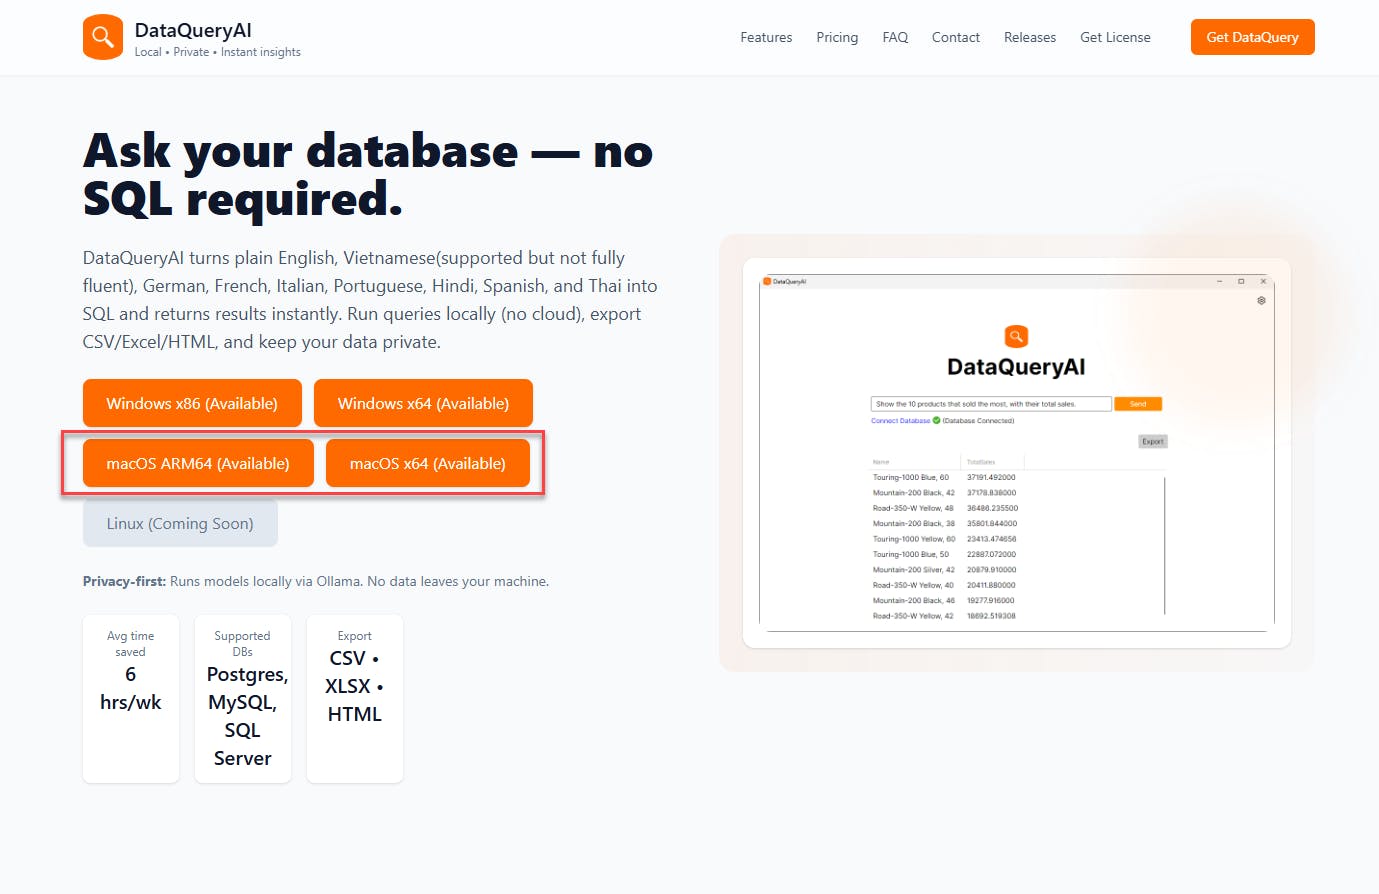Go to the Pricing section
Image resolution: width=1379 pixels, height=894 pixels.
tap(837, 37)
